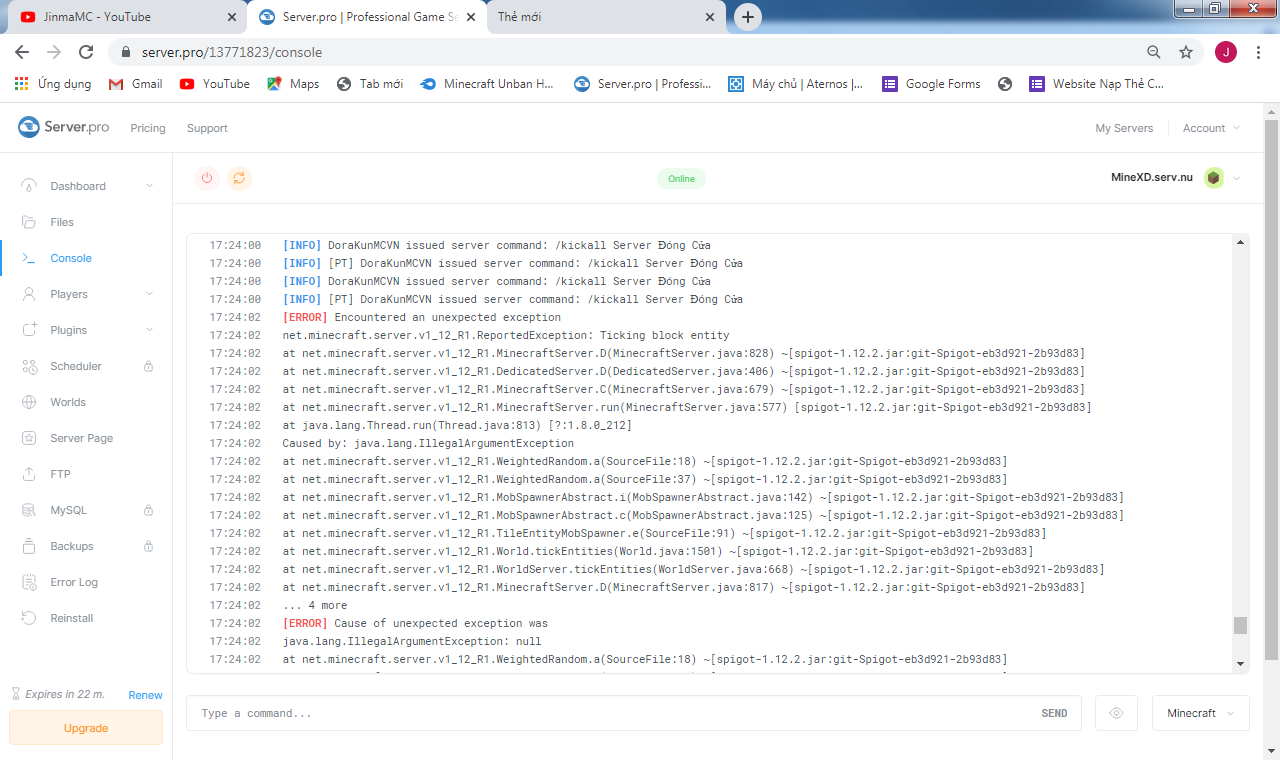The height and width of the screenshot is (760, 1280).
Task: Open the Support link
Action: tap(207, 128)
